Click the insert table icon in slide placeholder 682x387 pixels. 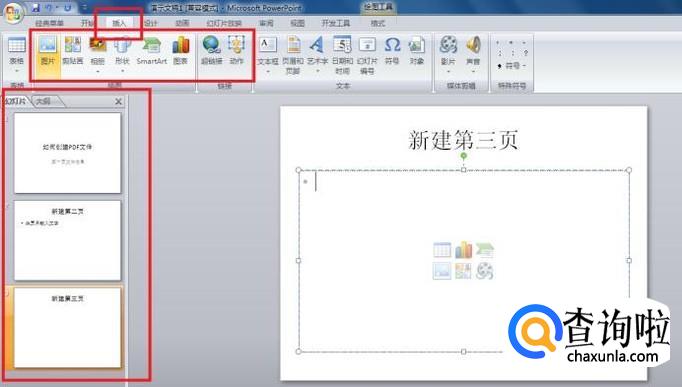(x=442, y=250)
